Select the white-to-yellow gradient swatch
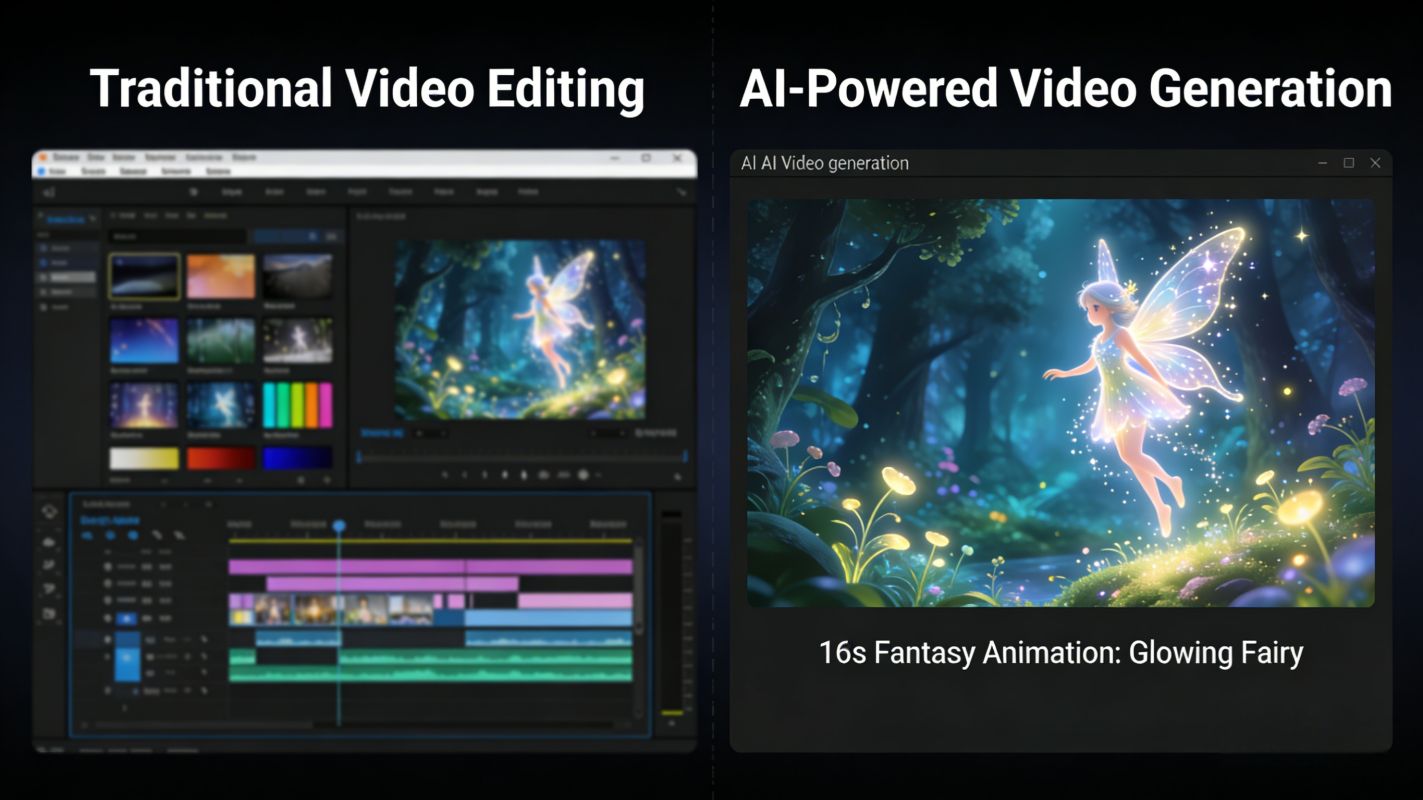The height and width of the screenshot is (800, 1423). (x=144, y=458)
